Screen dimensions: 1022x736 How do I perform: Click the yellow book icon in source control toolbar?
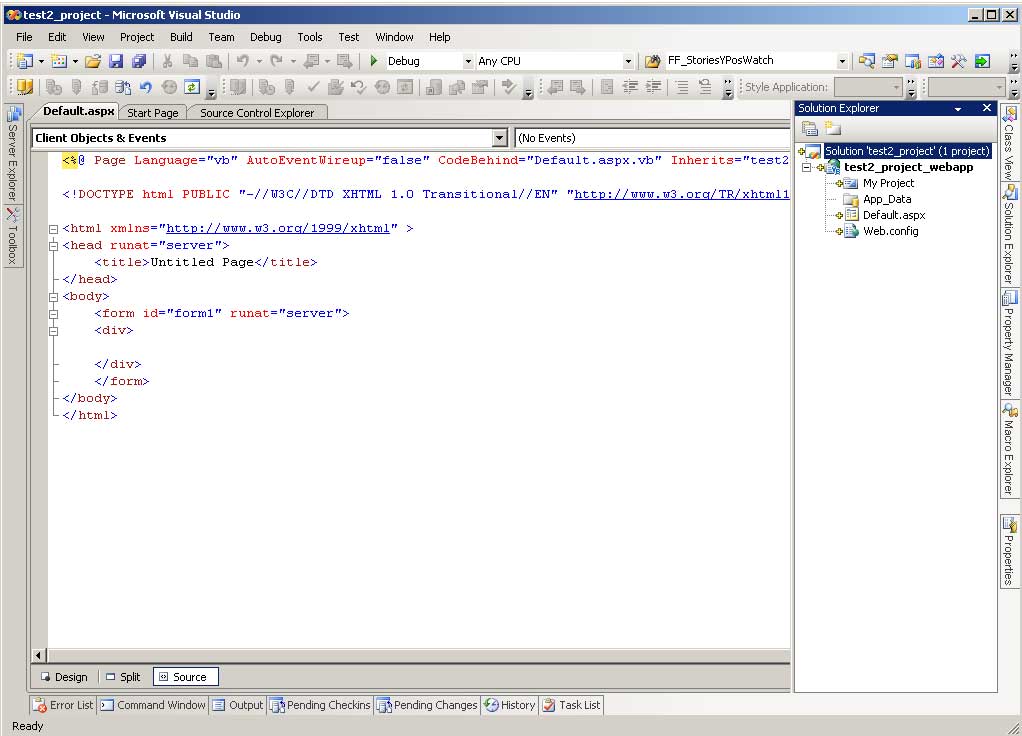pyautogui.click(x=25, y=87)
